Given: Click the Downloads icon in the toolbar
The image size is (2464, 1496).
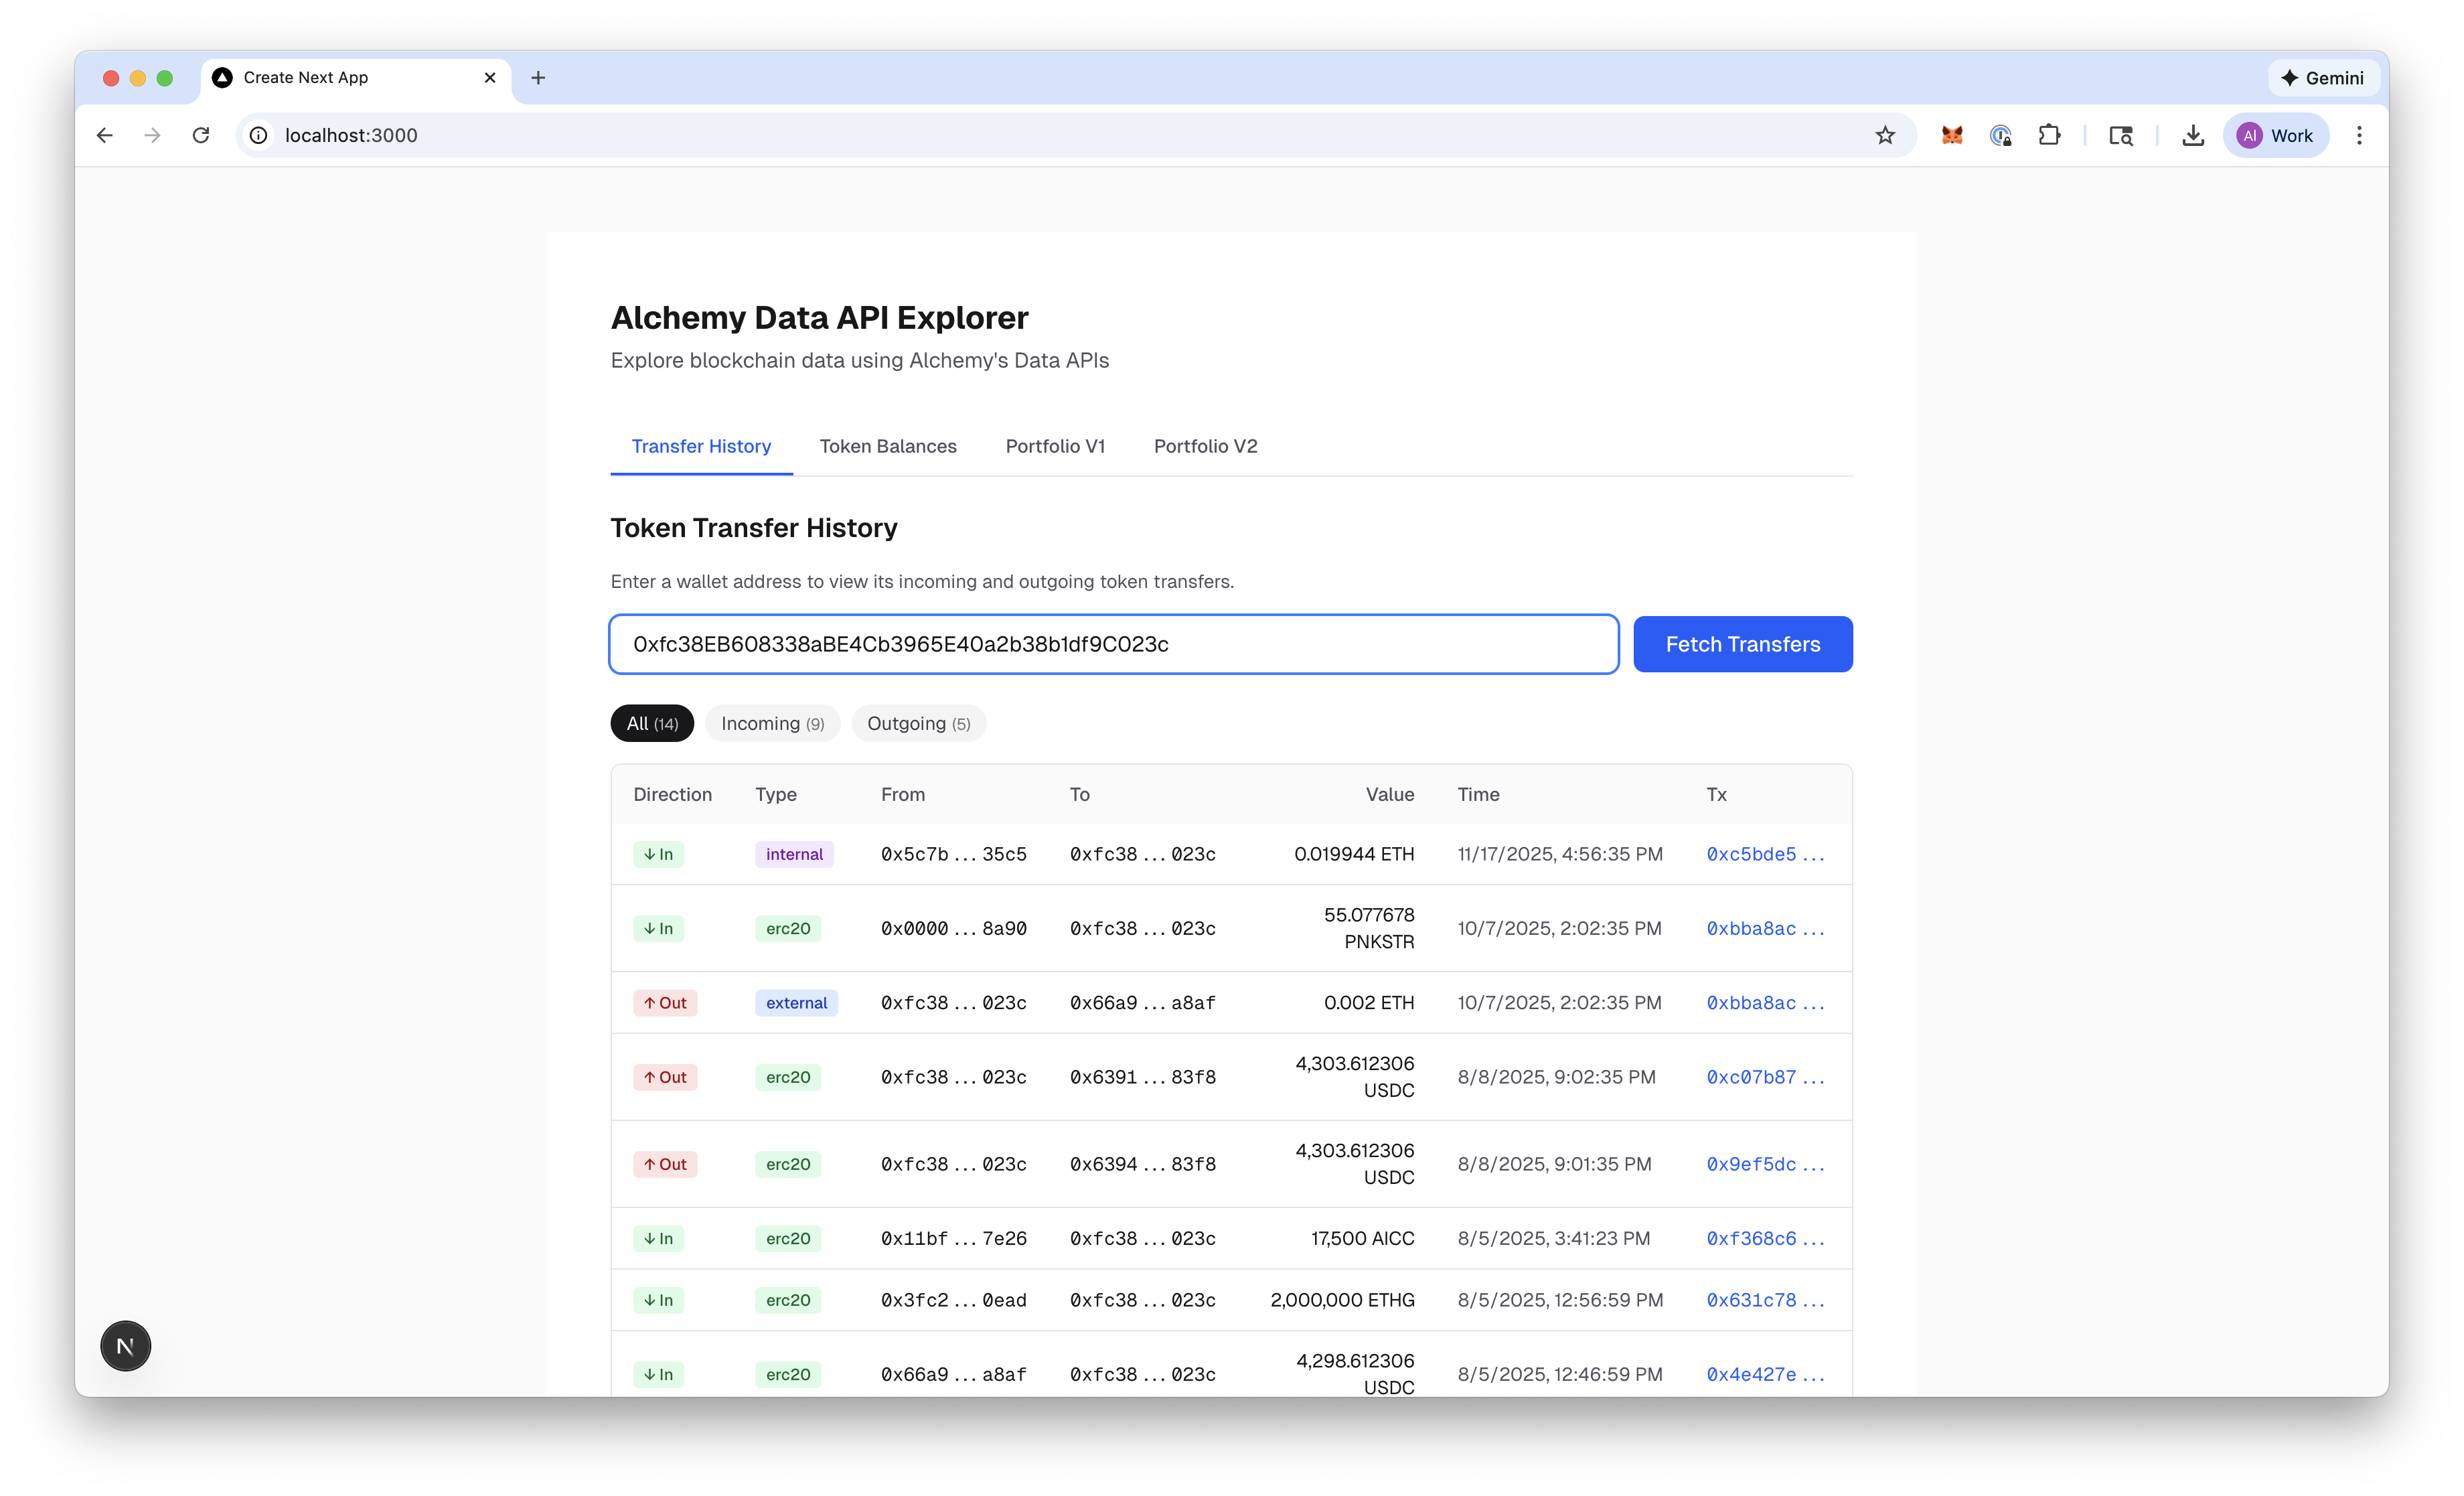Looking at the screenshot, I should coord(2193,135).
